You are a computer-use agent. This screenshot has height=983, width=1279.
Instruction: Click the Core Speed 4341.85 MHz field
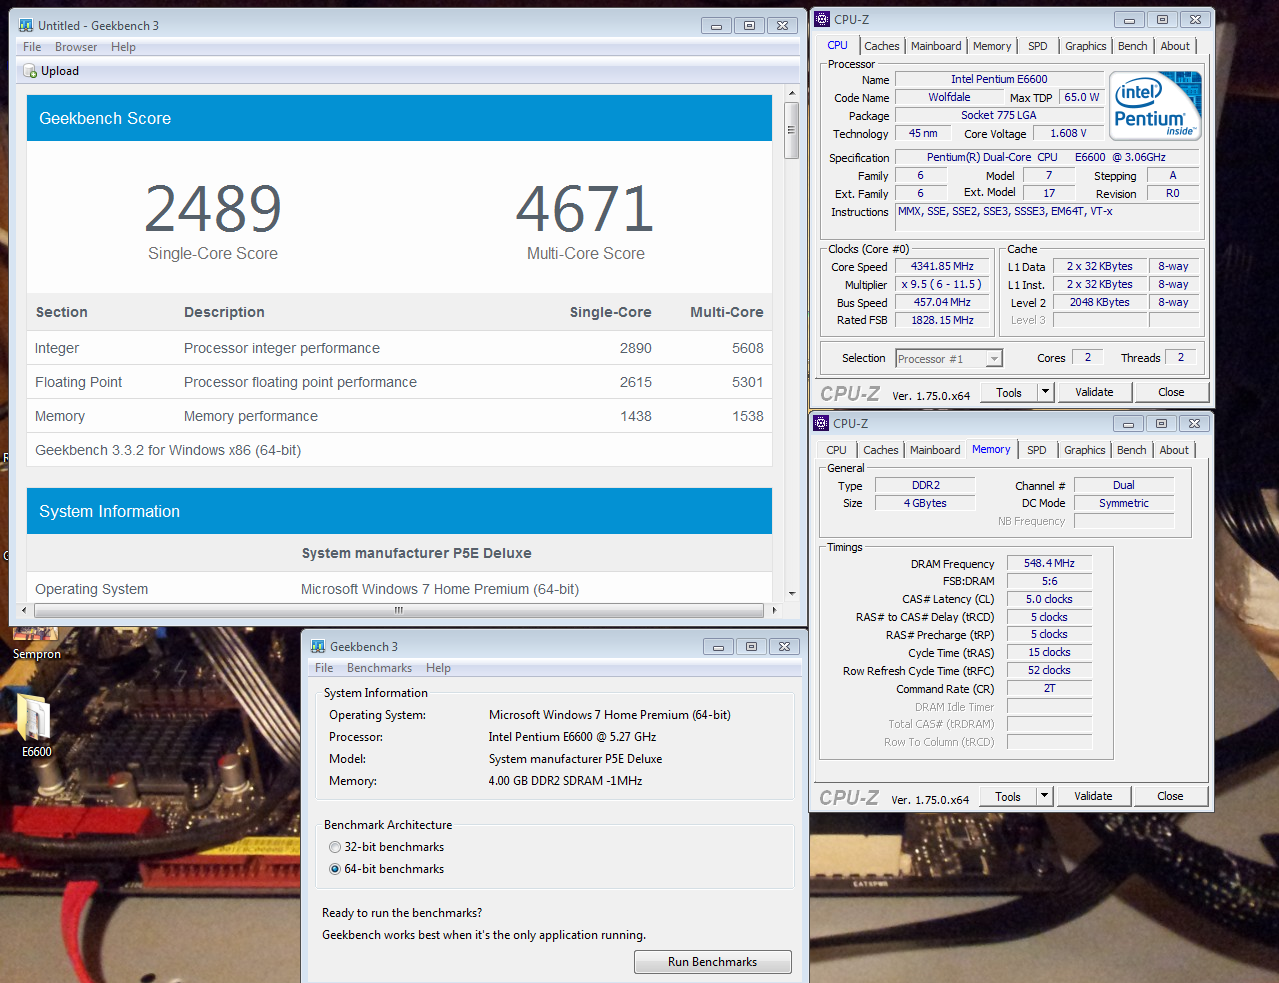pos(942,267)
